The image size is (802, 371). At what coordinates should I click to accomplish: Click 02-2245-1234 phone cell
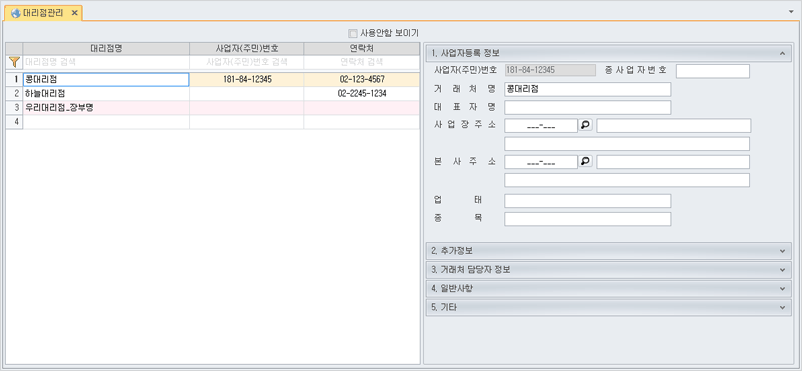(x=362, y=94)
